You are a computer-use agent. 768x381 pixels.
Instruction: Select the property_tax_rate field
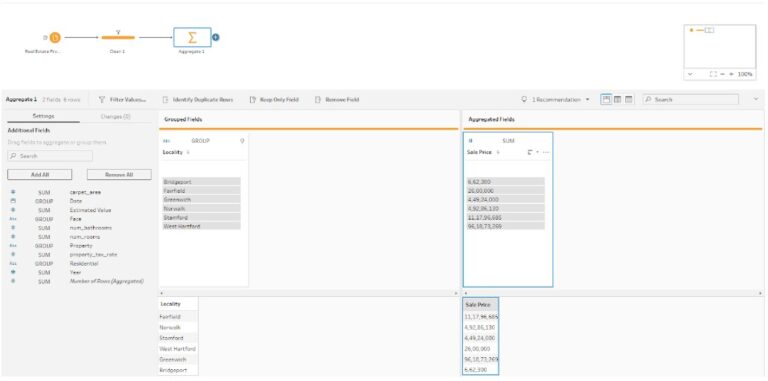click(93, 255)
